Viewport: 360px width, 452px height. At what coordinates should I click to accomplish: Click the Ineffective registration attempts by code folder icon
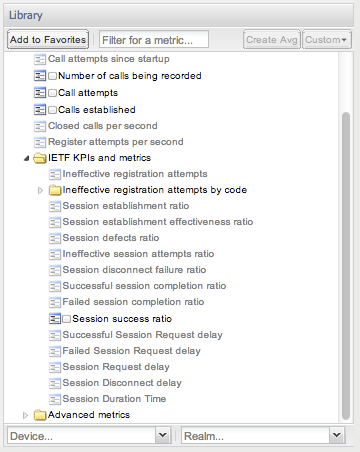pos(55,190)
